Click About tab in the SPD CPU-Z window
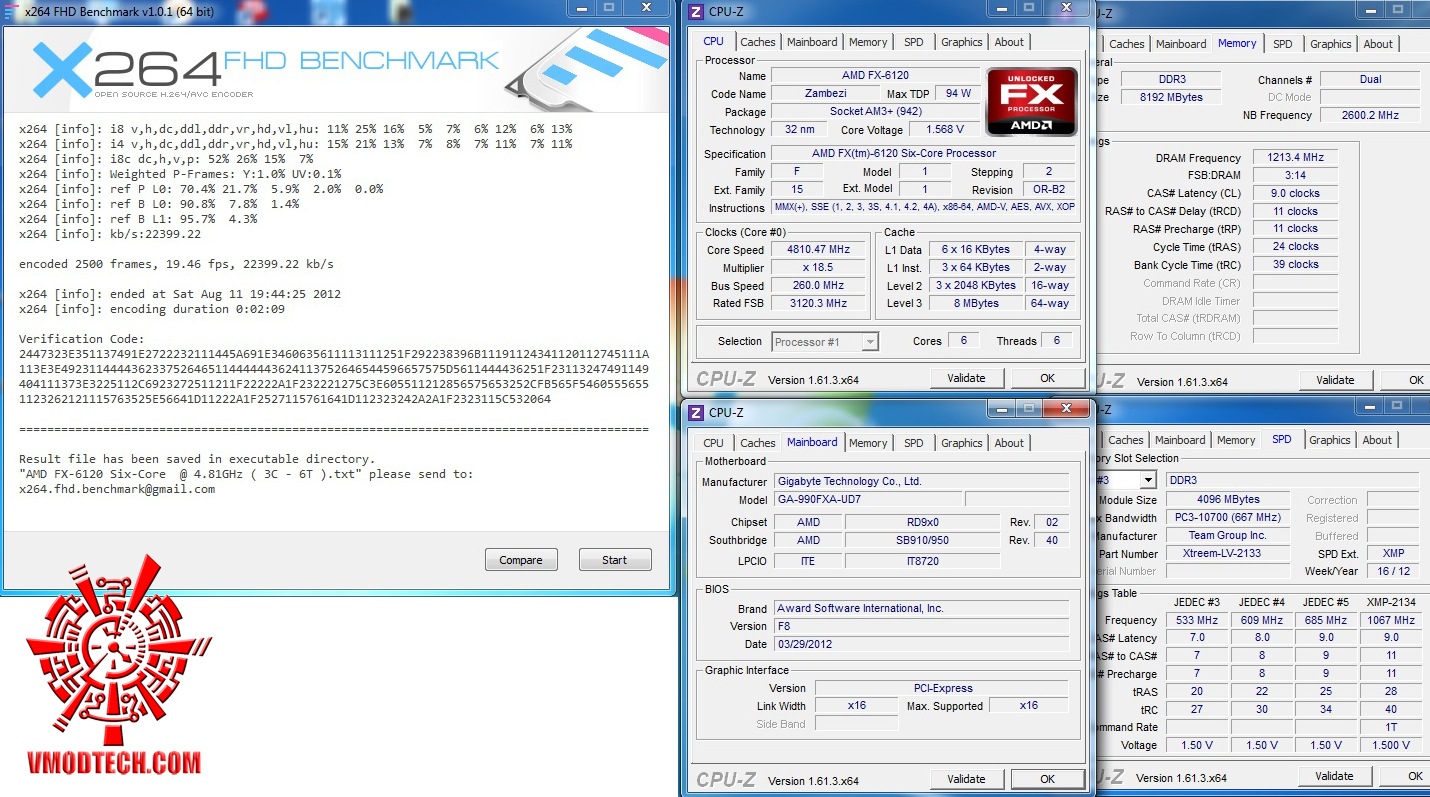Image resolution: width=1430 pixels, height=797 pixels. pyautogui.click(x=1377, y=440)
